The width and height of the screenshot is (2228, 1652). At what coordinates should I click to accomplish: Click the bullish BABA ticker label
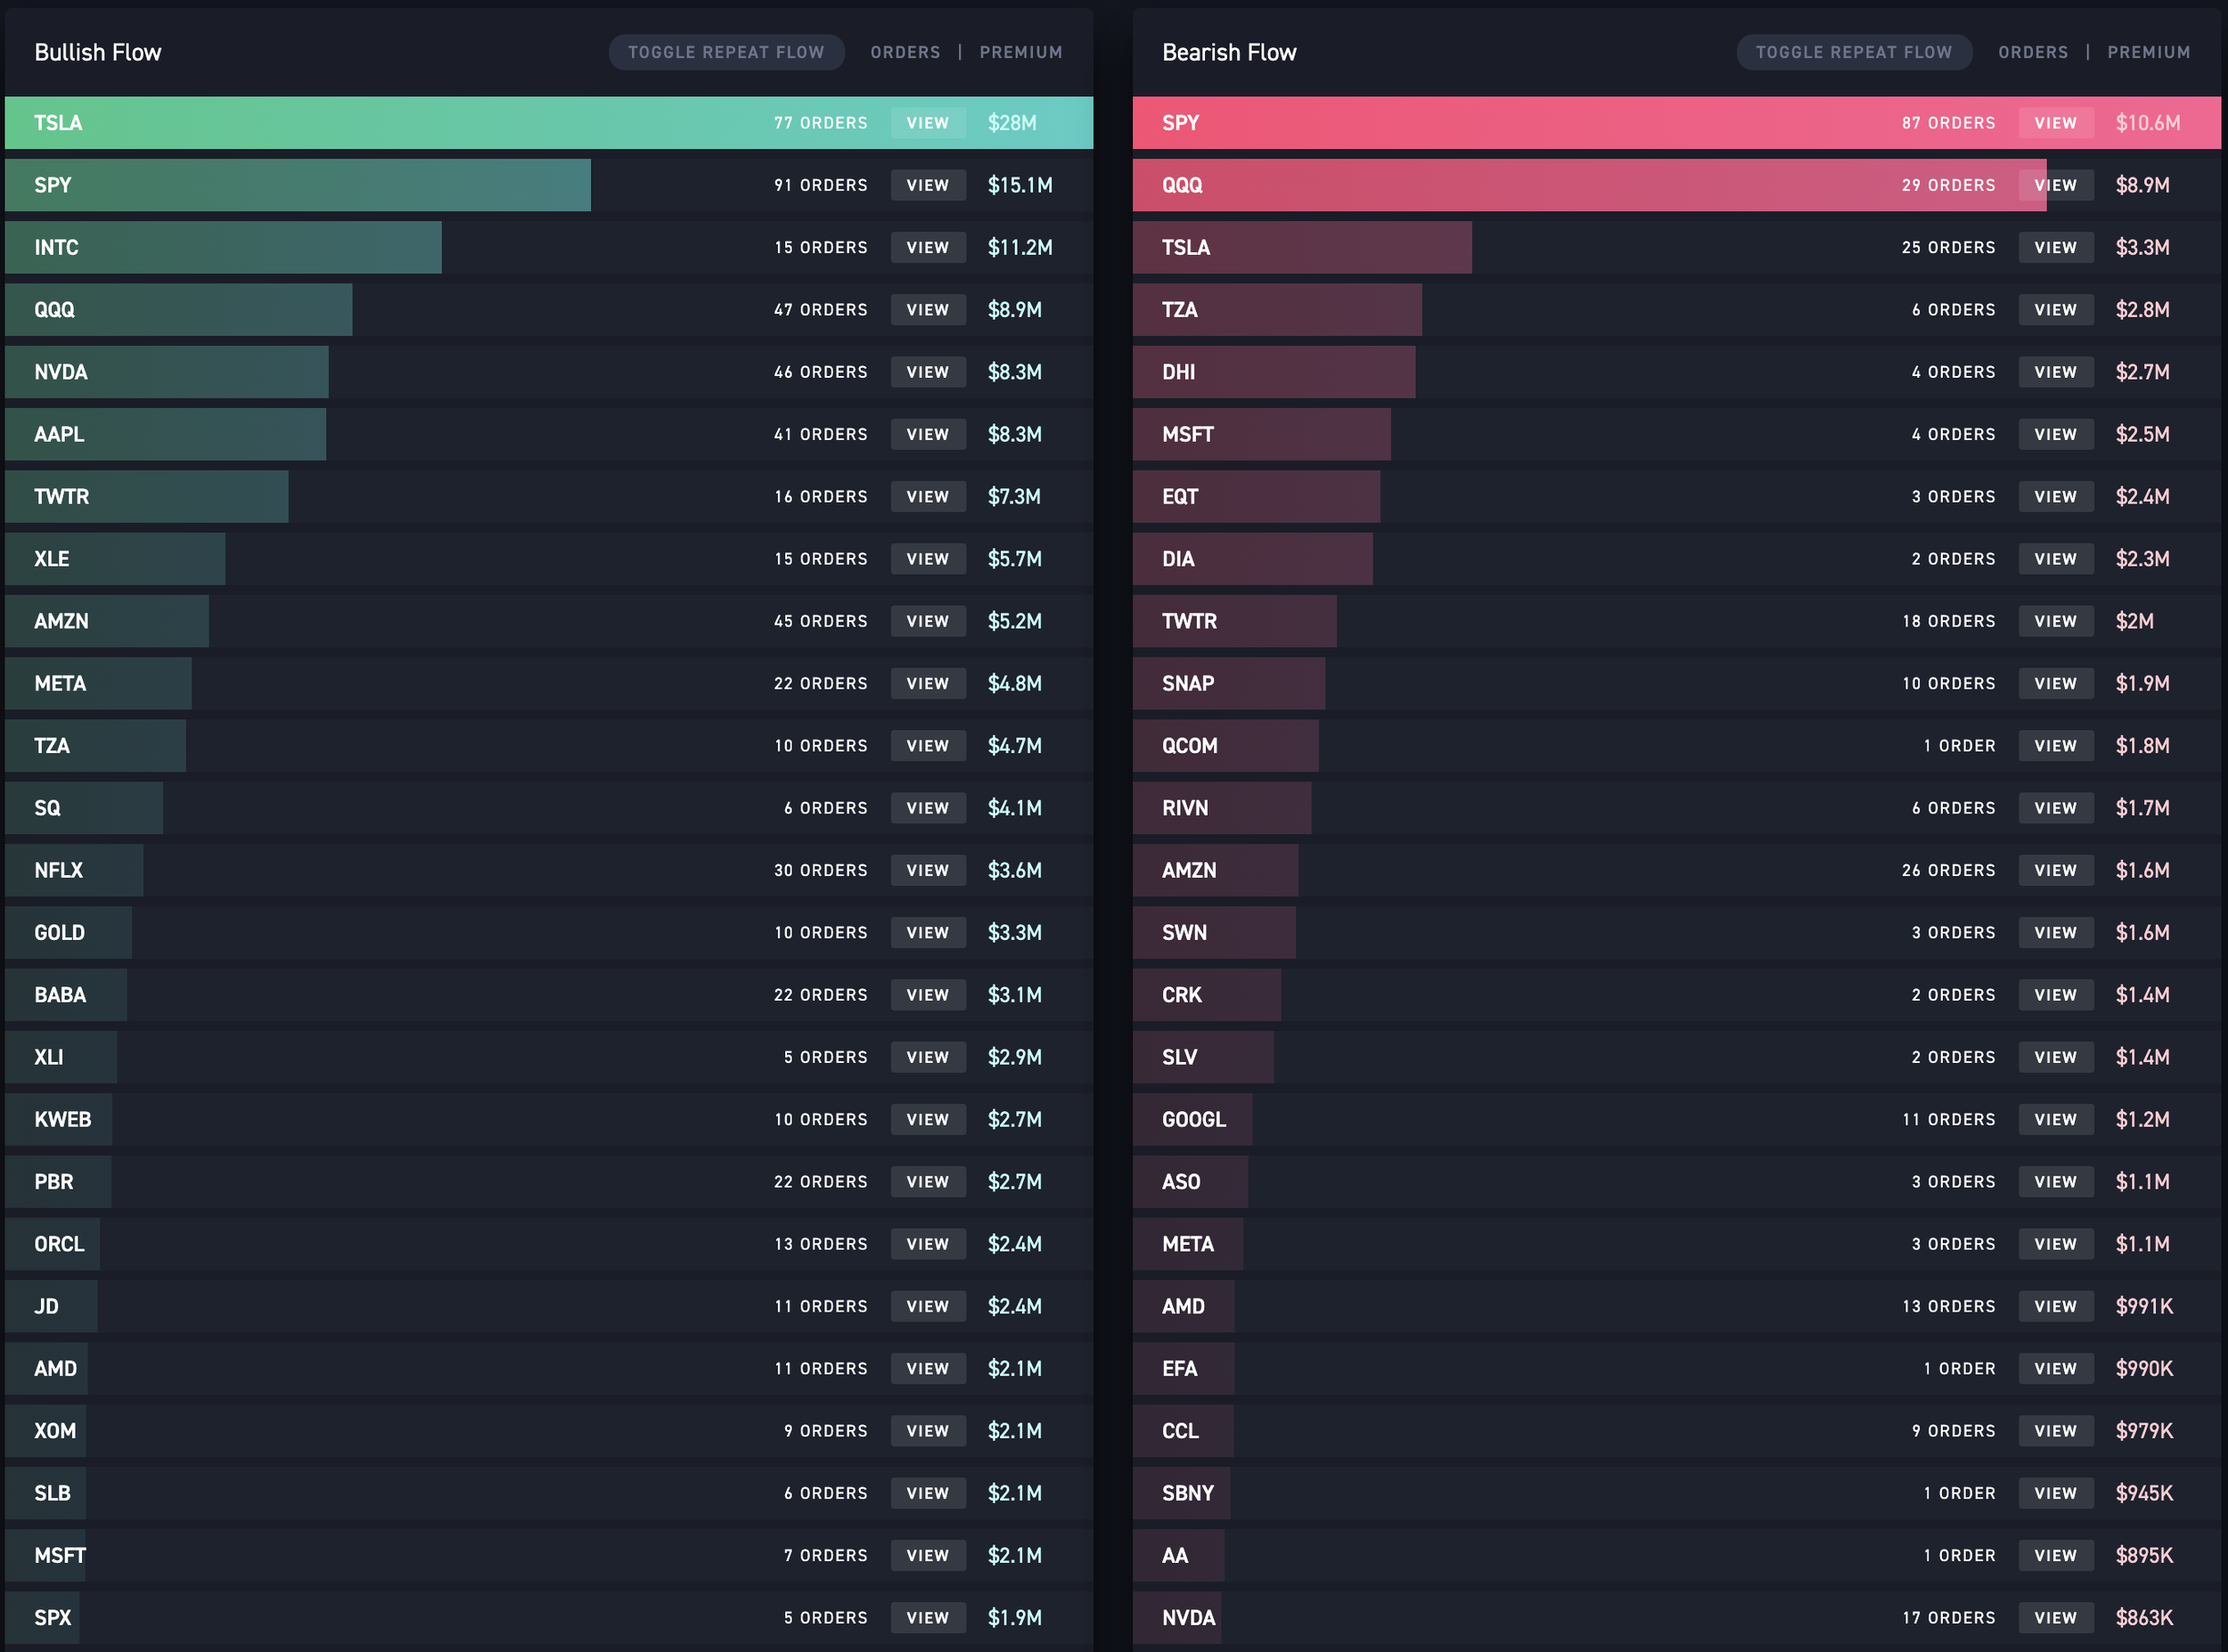click(60, 995)
